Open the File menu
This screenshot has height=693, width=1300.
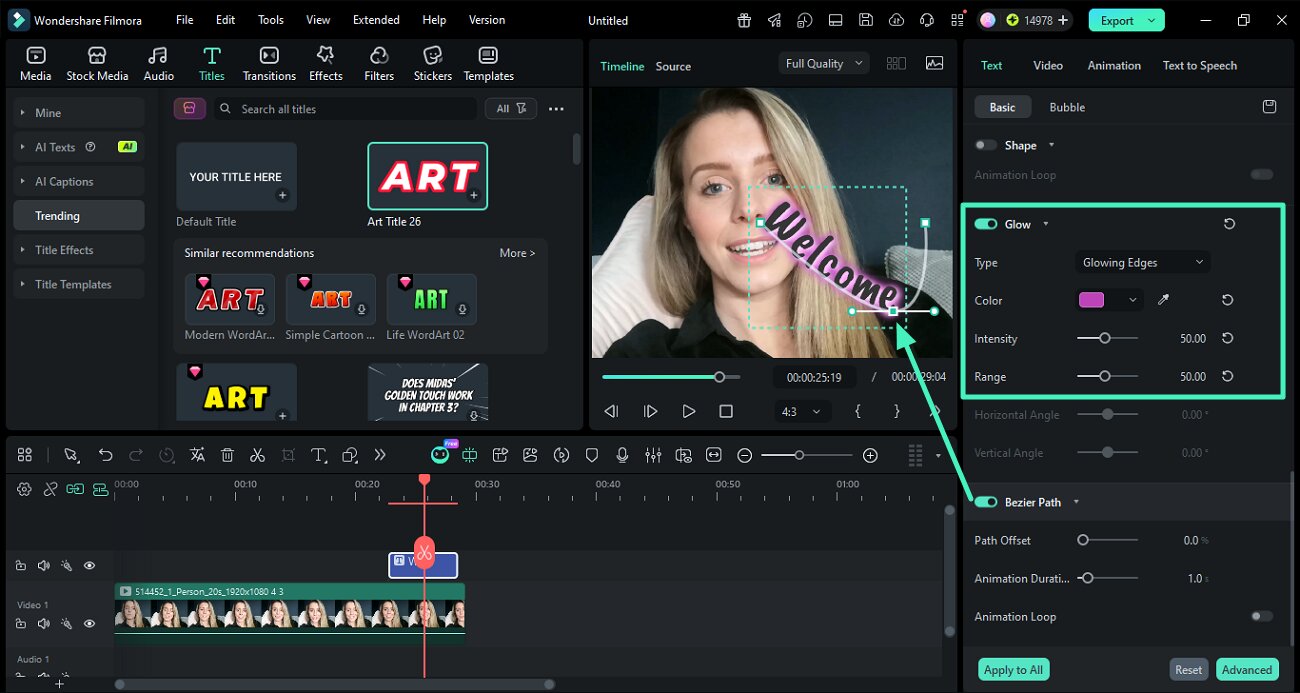pos(185,20)
